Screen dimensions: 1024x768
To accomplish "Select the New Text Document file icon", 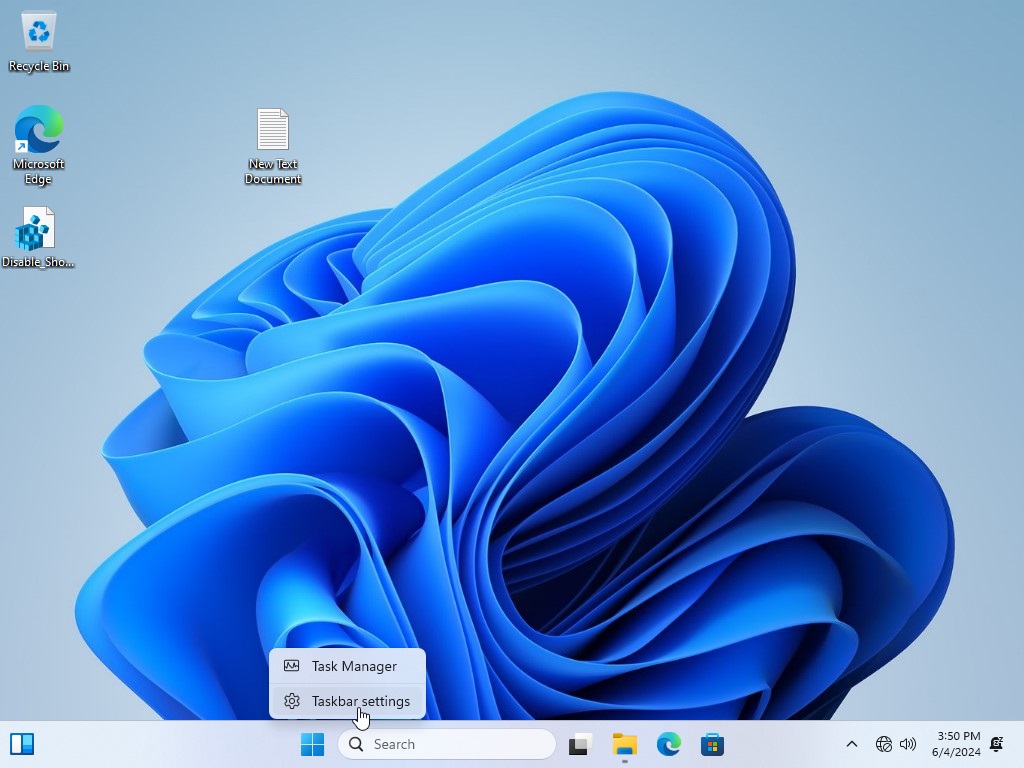I will 273,146.
